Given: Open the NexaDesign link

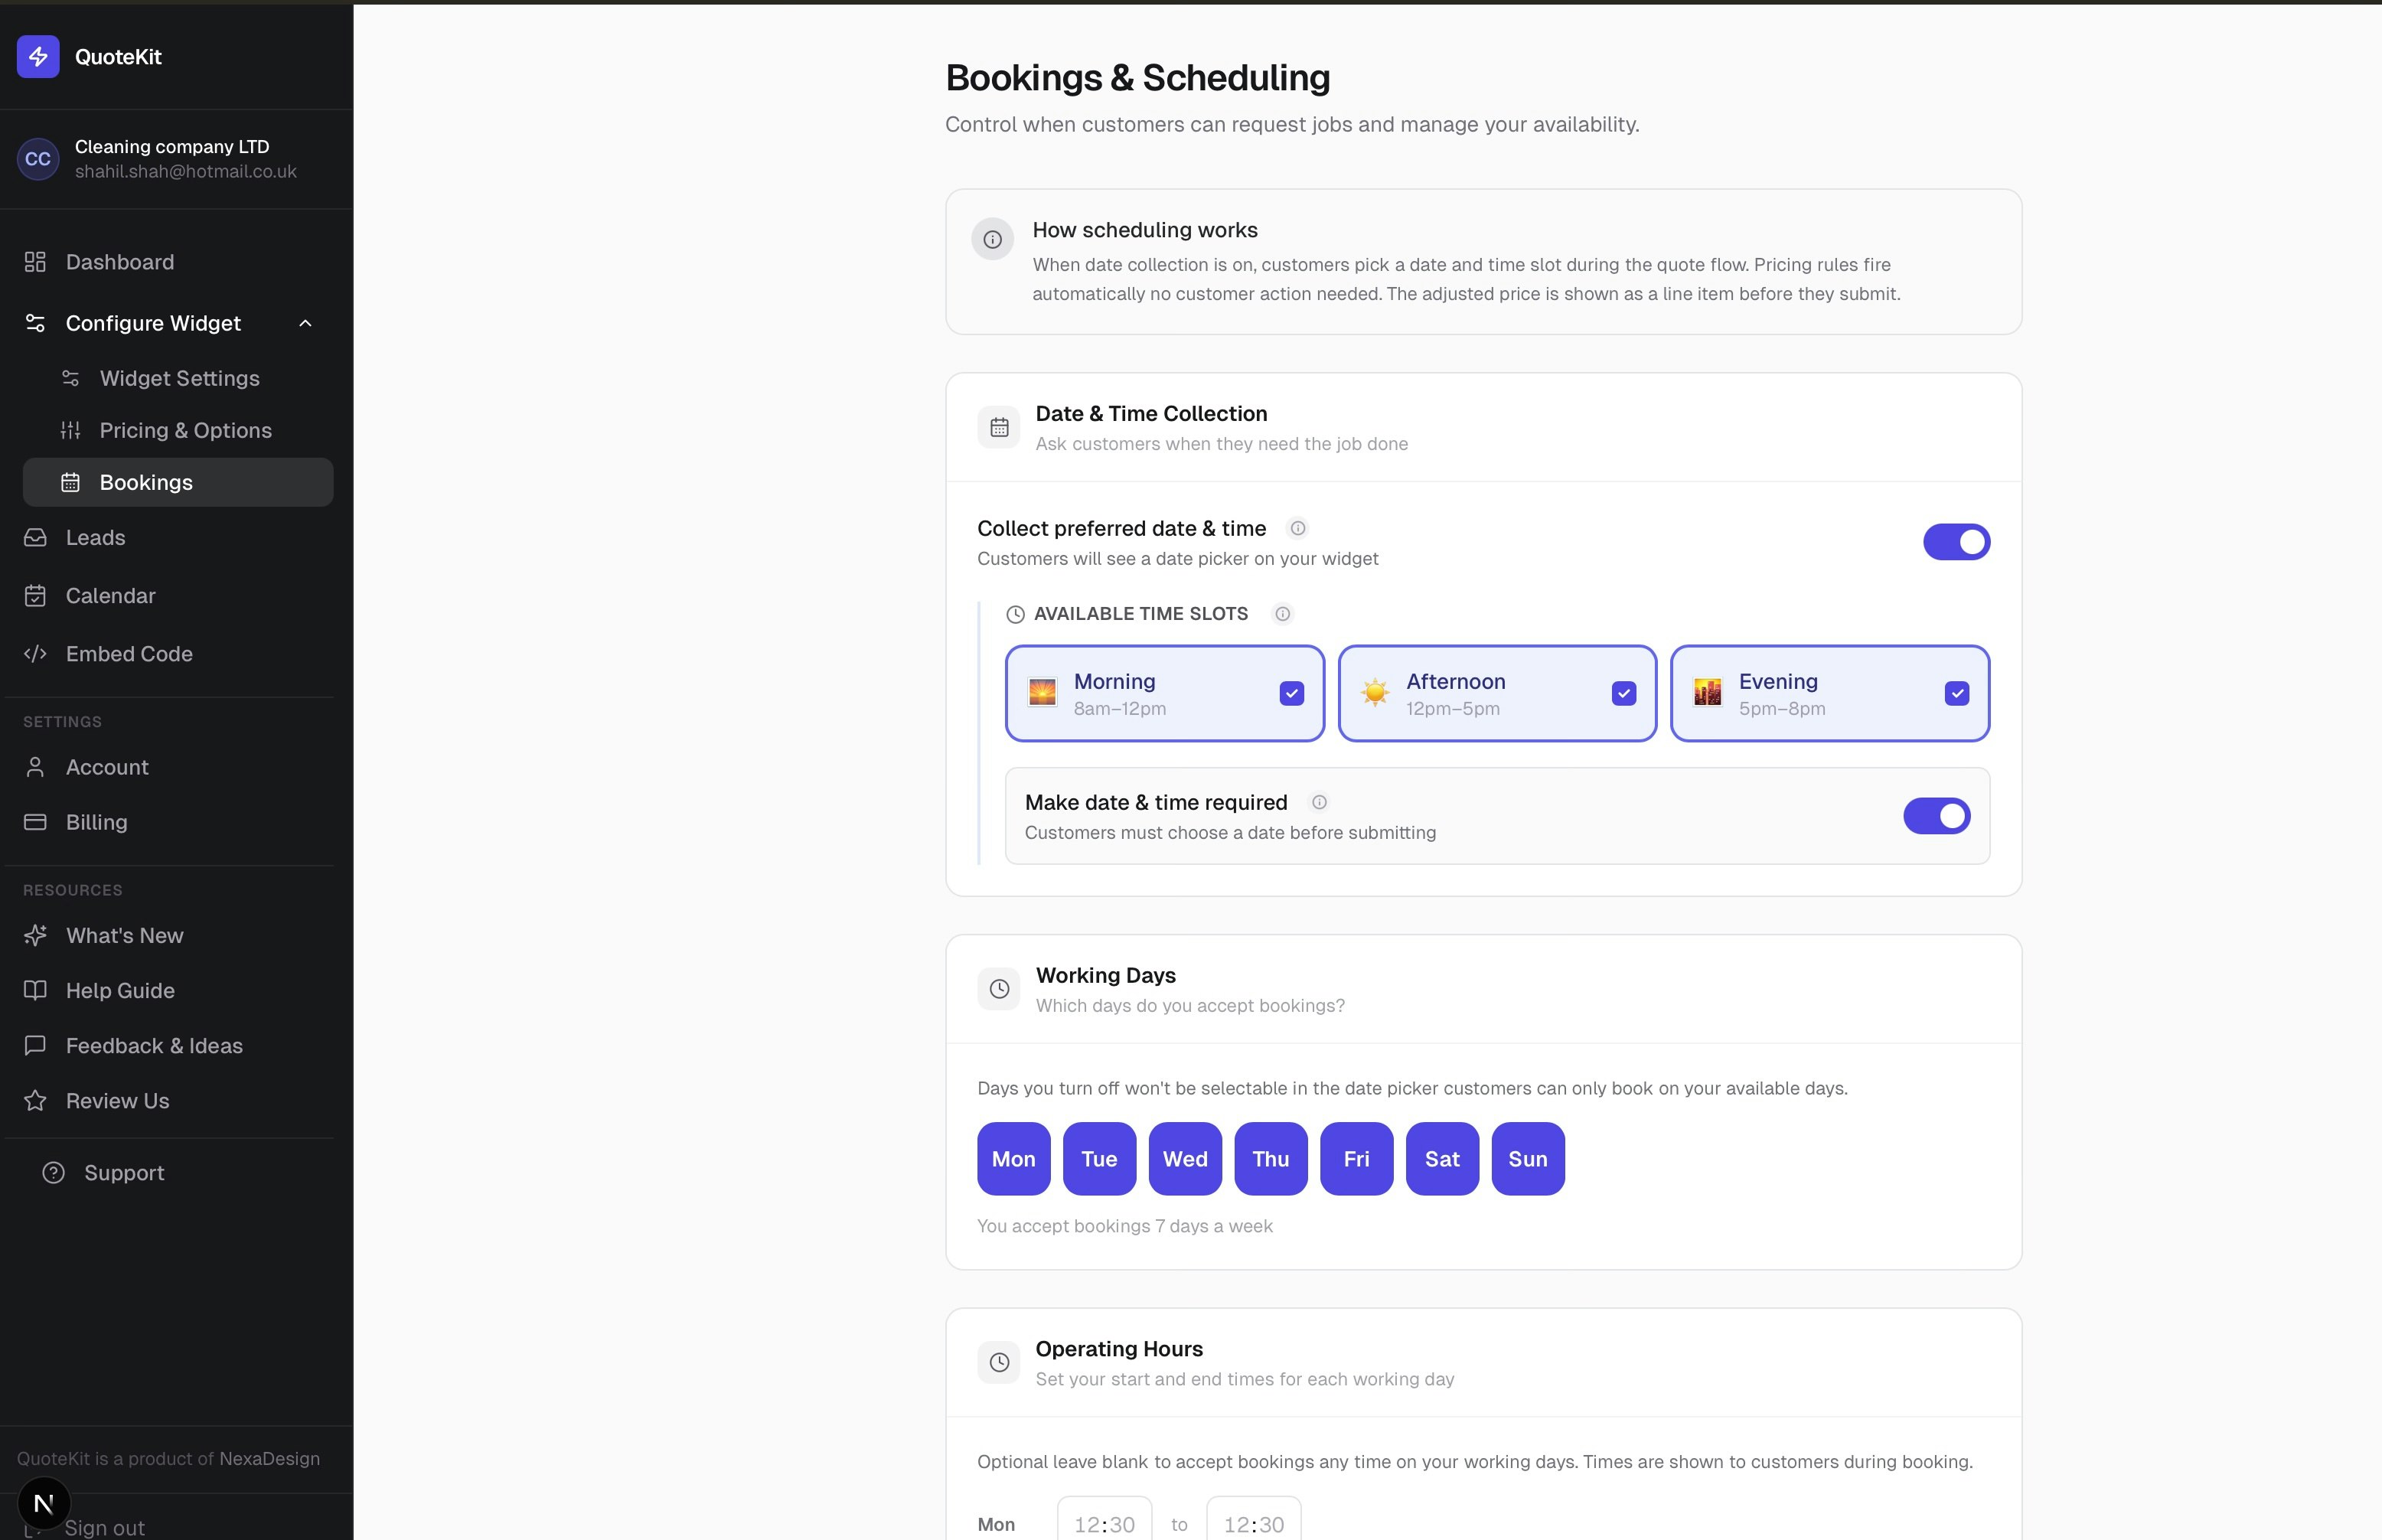Looking at the screenshot, I should pos(270,1459).
